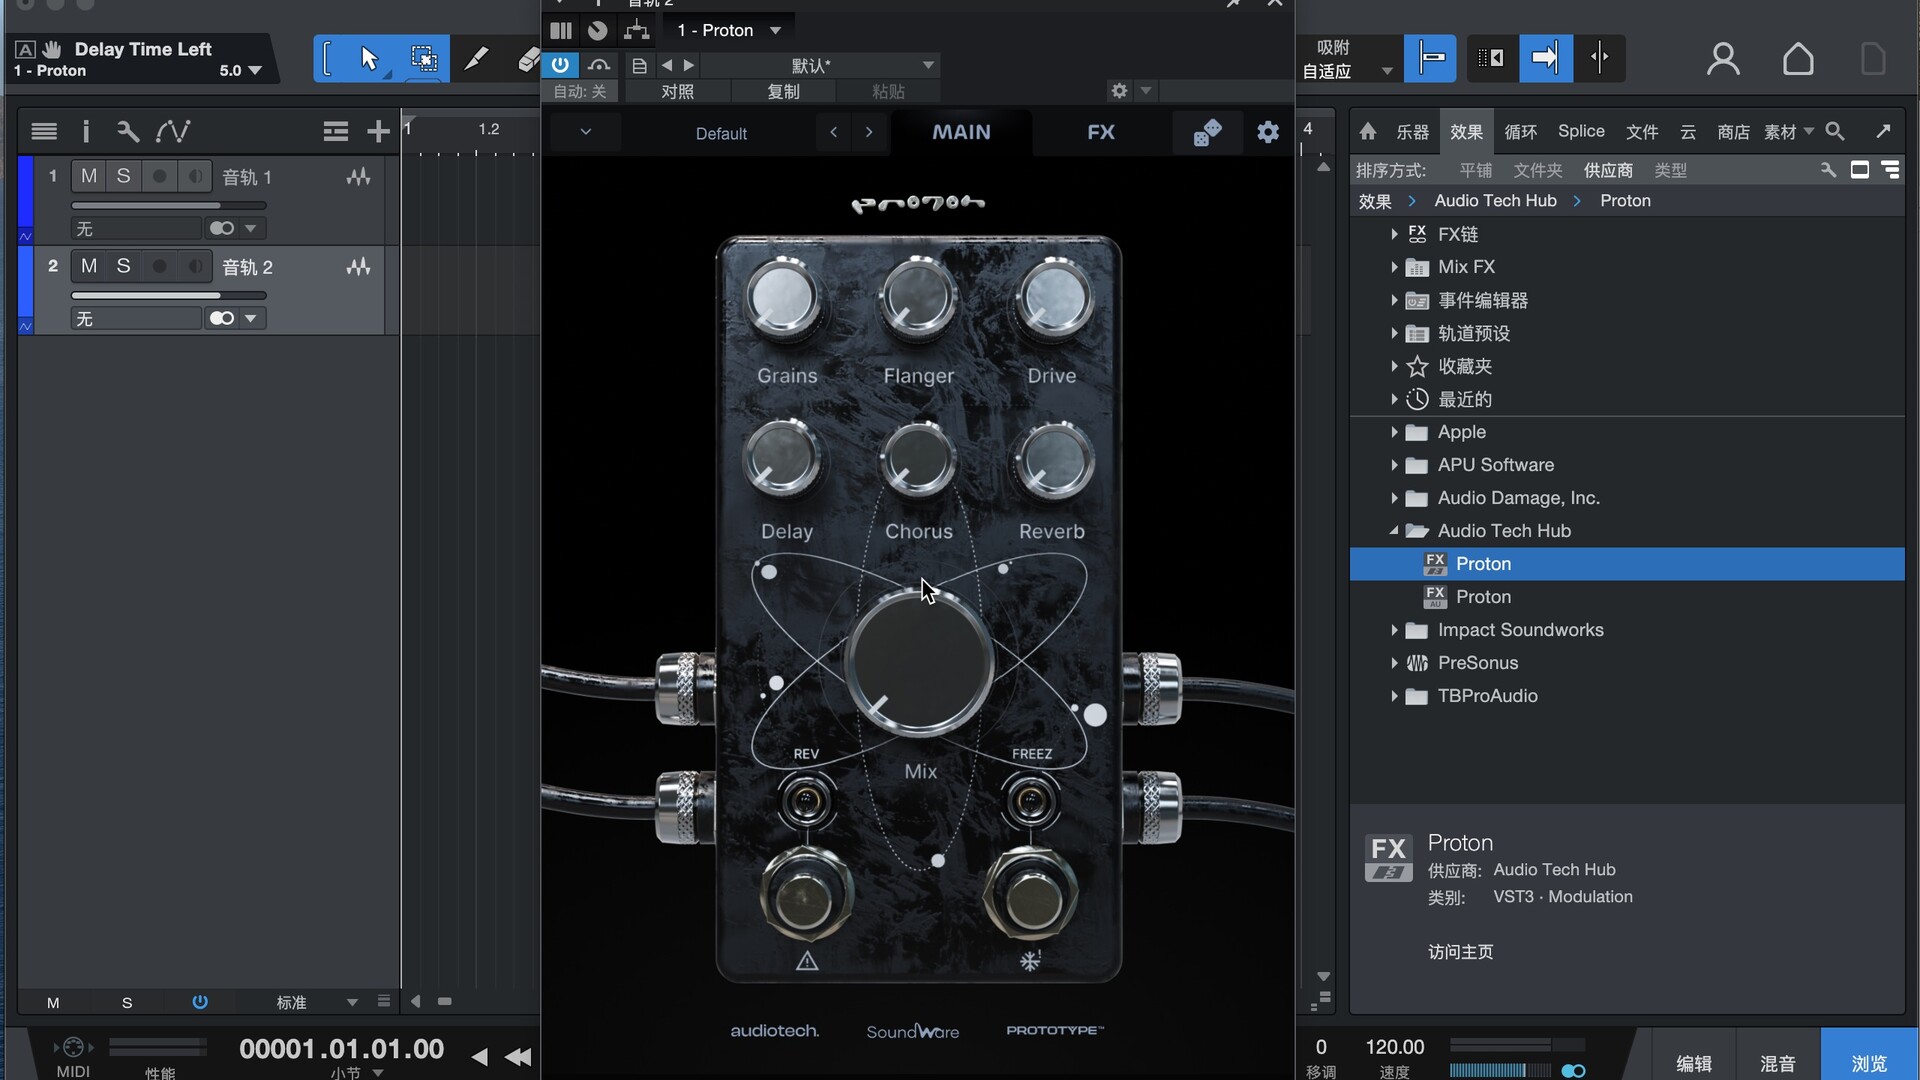
Task: Solo track 1
Action: coord(123,176)
